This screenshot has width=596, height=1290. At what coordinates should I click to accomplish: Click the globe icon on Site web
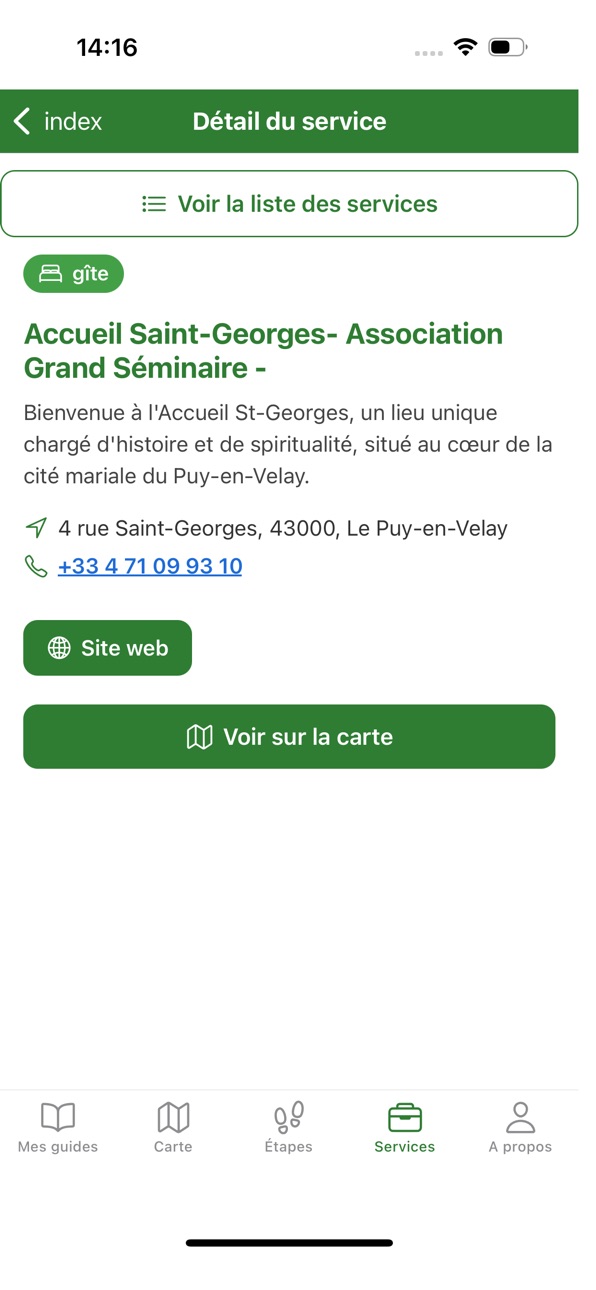(60, 648)
